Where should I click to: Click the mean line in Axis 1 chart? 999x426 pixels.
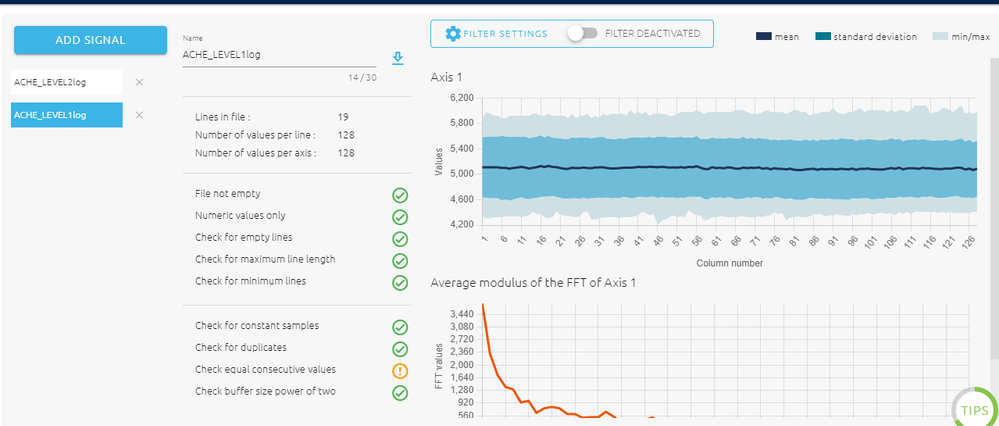(729, 168)
